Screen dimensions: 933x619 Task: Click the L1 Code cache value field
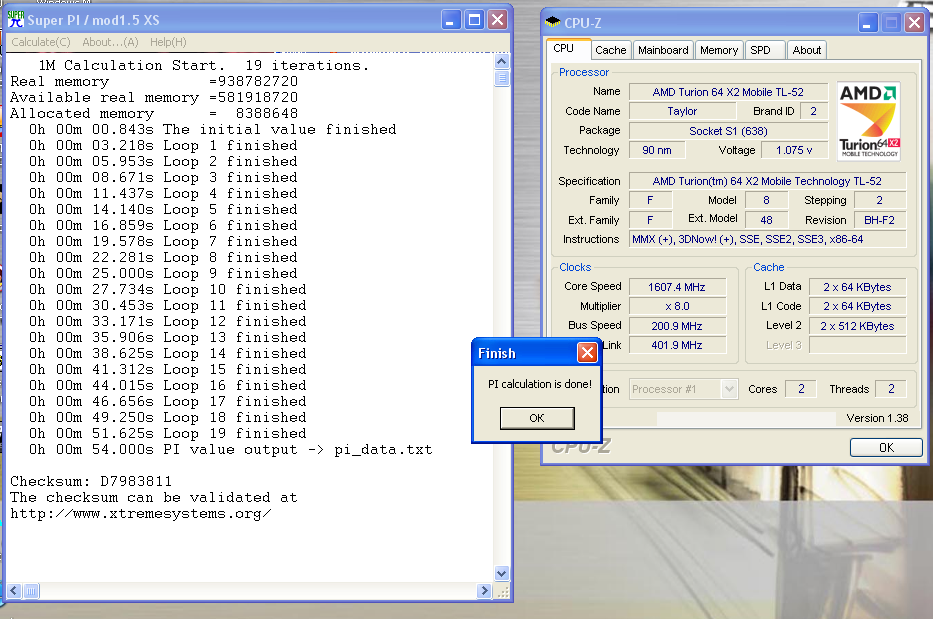tap(857, 306)
